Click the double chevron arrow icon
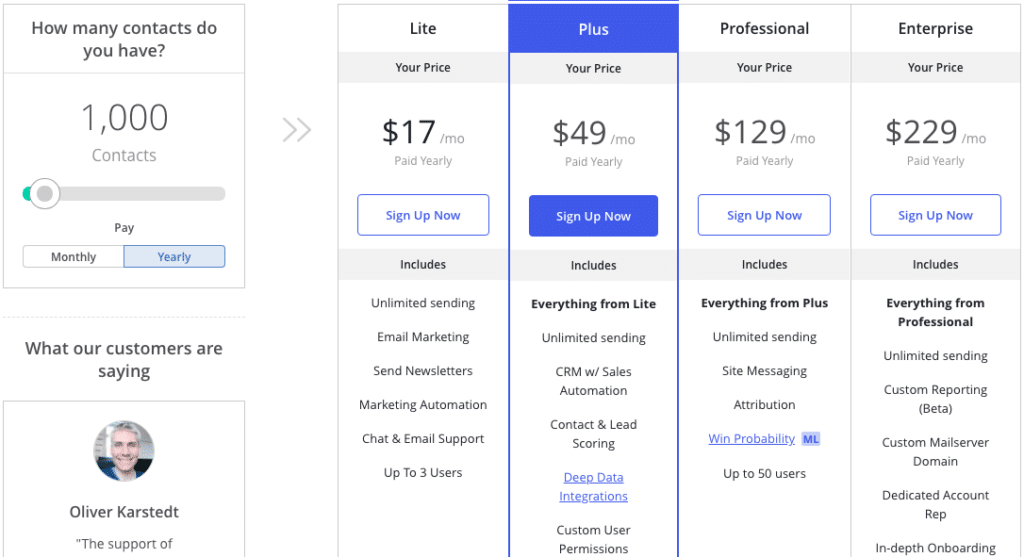Image resolution: width=1024 pixels, height=557 pixels. (x=296, y=130)
